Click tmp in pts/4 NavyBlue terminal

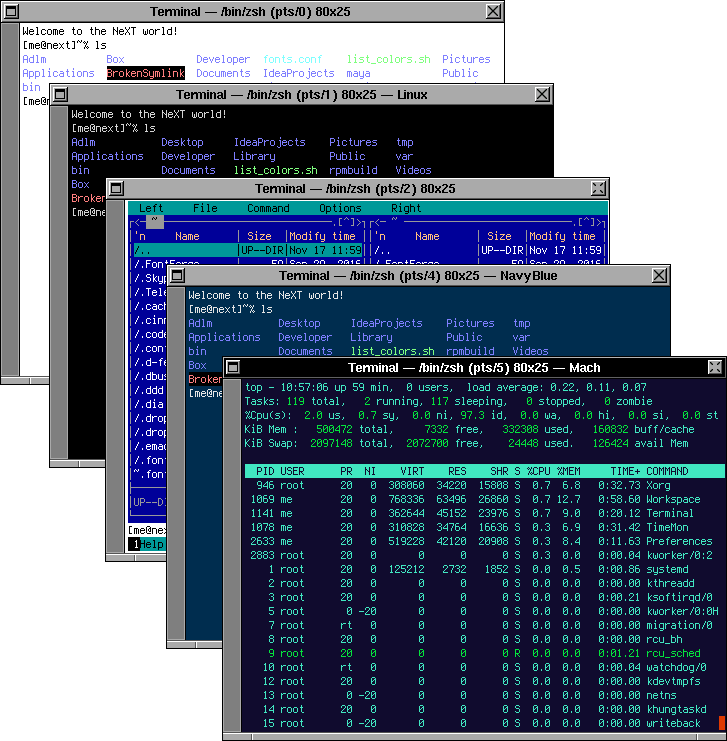[521, 323]
